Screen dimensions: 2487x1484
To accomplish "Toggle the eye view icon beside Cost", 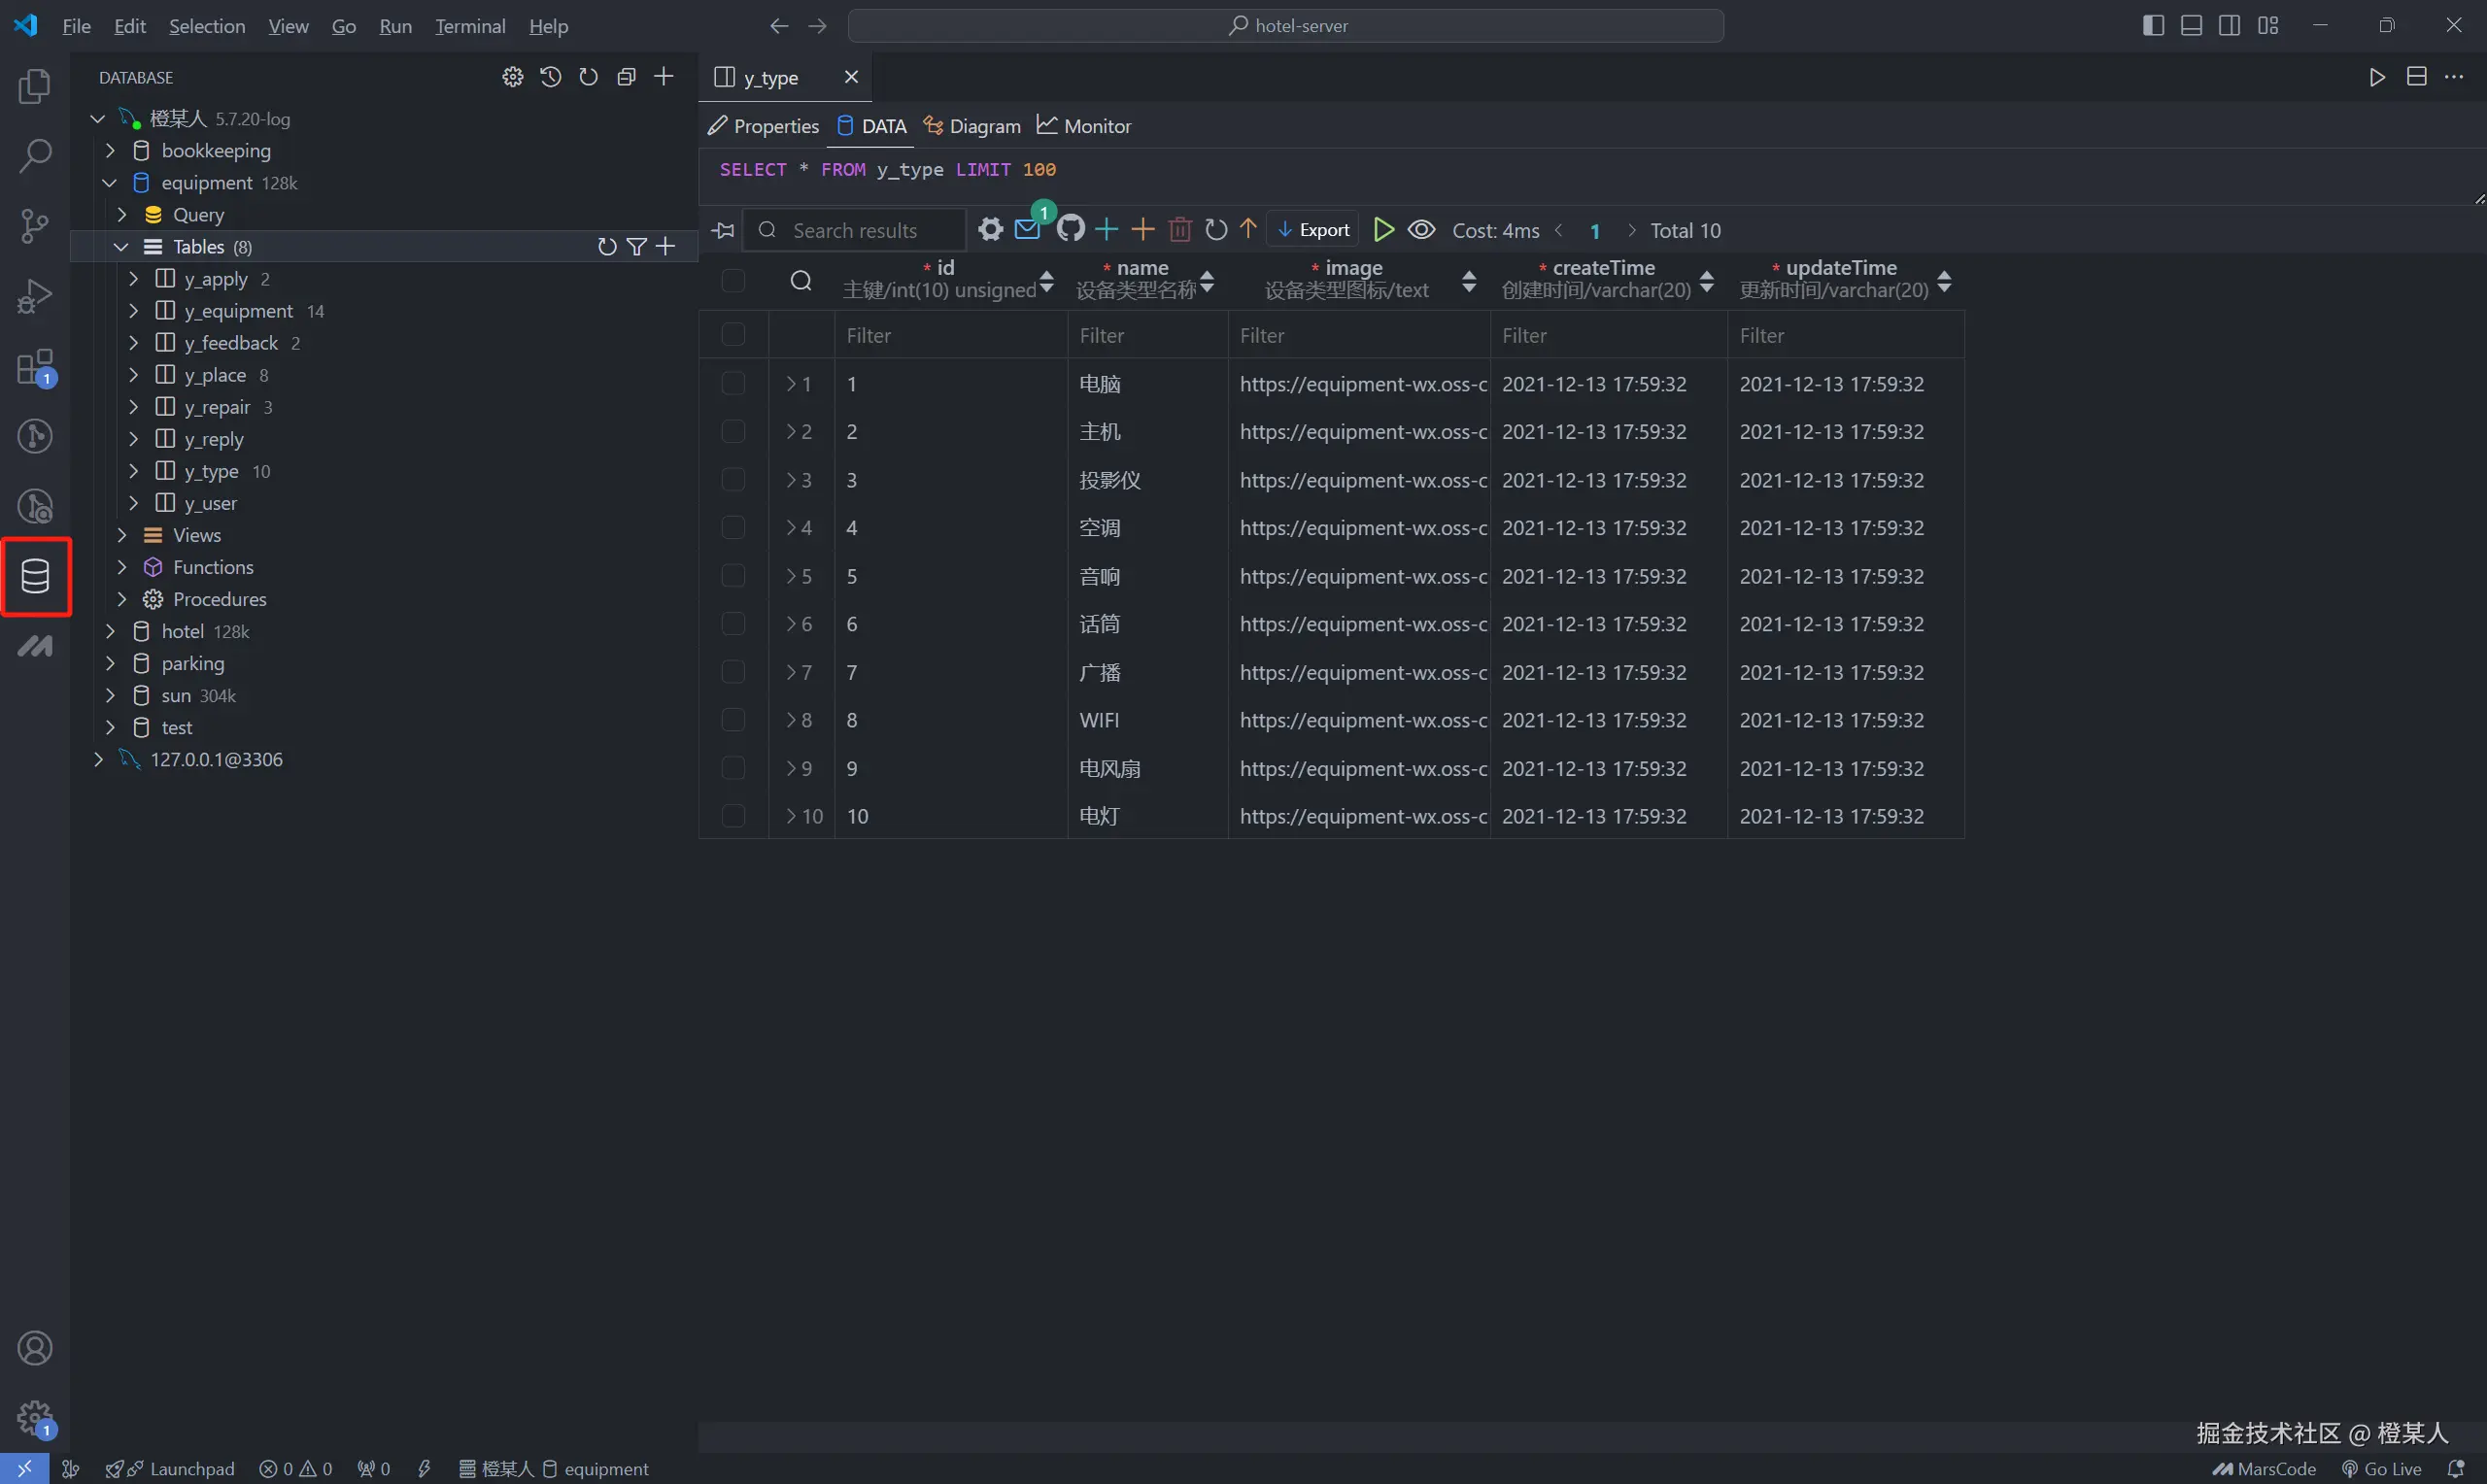I will pyautogui.click(x=1421, y=230).
